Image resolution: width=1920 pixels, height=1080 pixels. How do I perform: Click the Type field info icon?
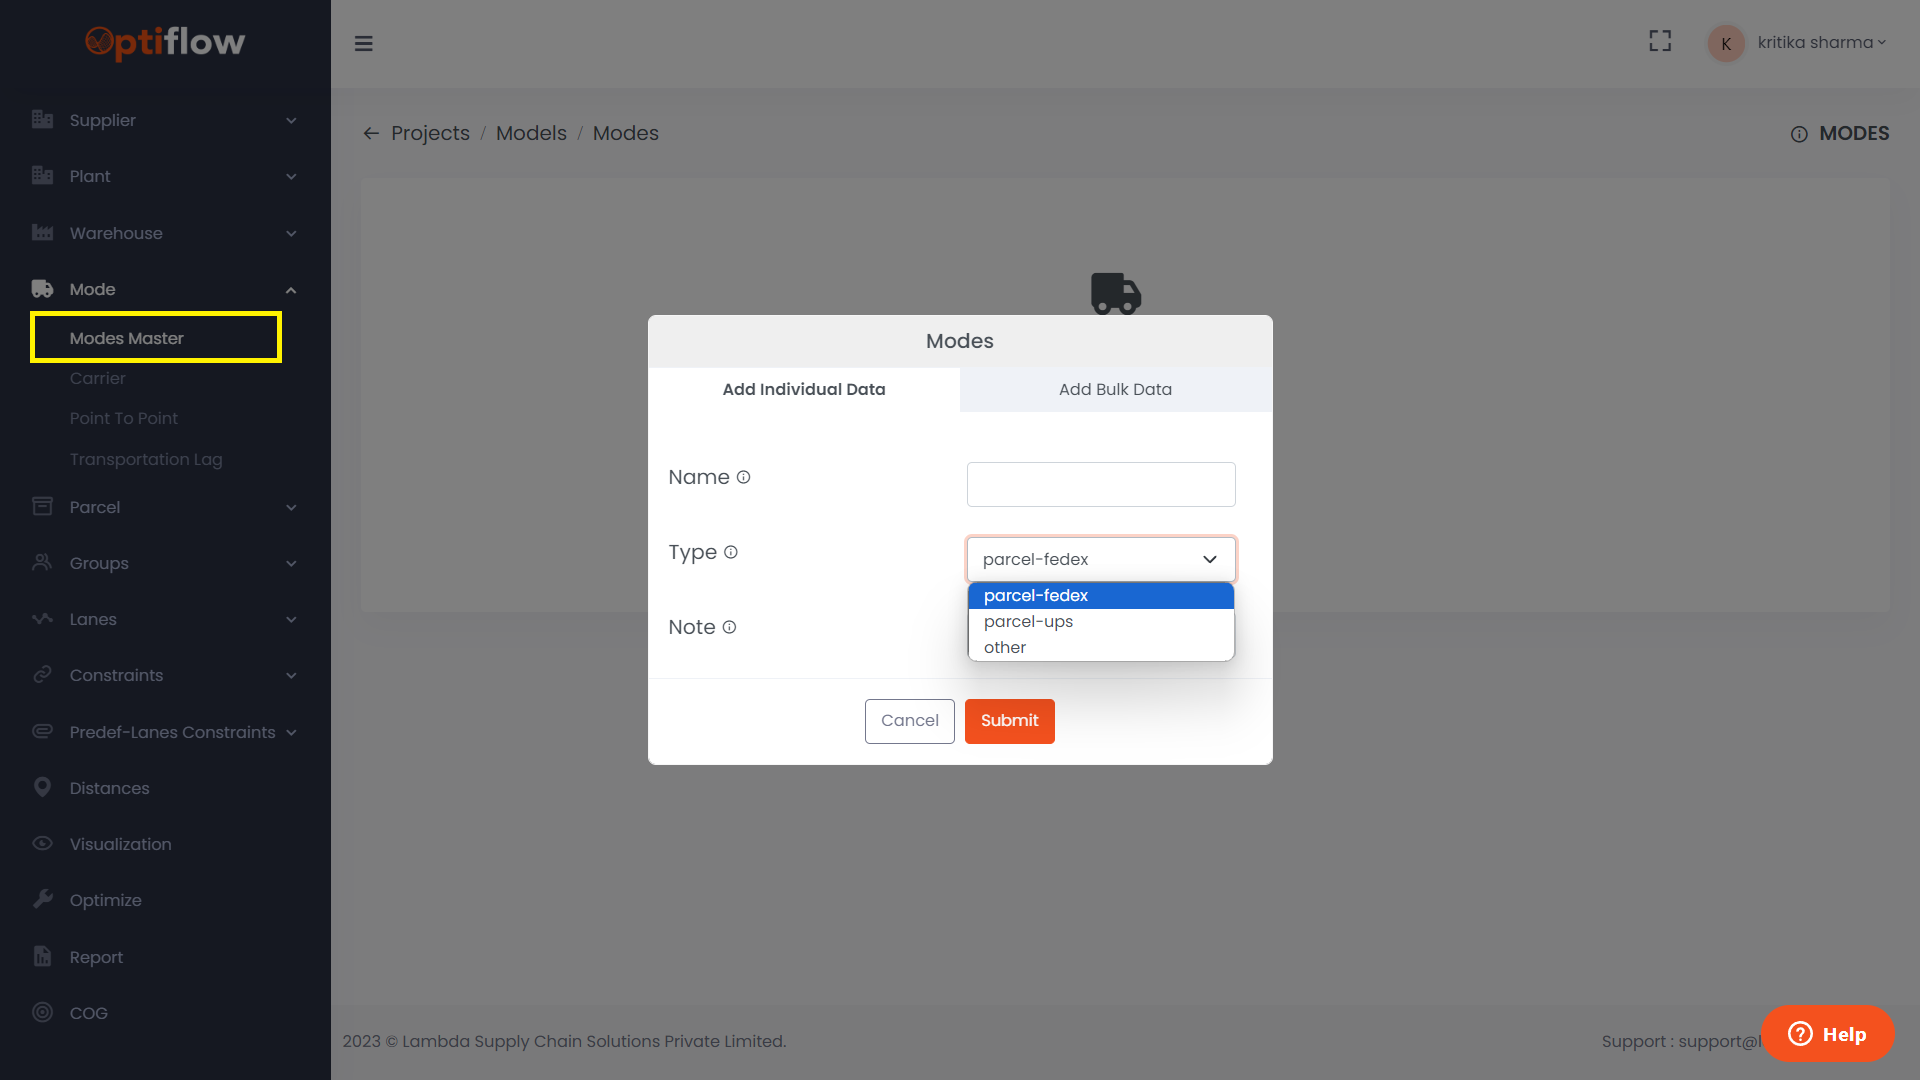click(x=731, y=552)
